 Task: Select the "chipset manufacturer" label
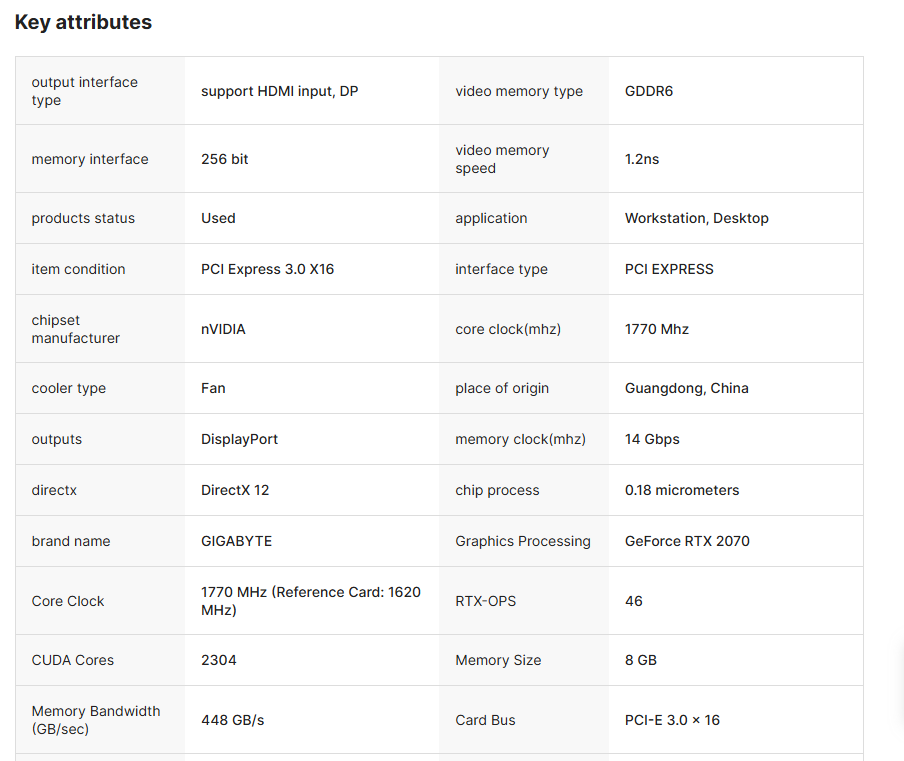pyautogui.click(x=76, y=329)
